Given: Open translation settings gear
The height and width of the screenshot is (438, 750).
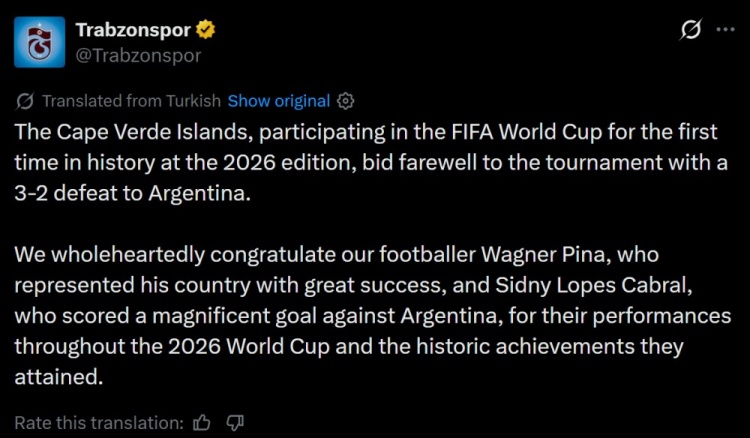Looking at the screenshot, I should pos(345,101).
